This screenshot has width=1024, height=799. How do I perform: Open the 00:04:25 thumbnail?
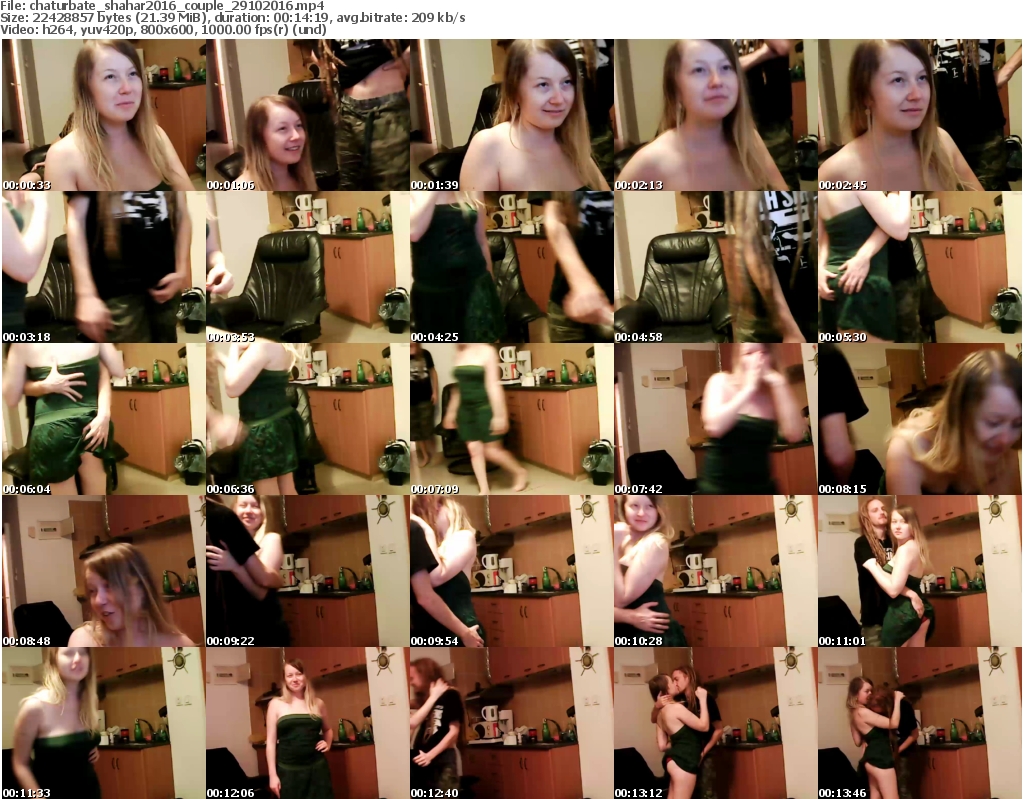pos(511,267)
